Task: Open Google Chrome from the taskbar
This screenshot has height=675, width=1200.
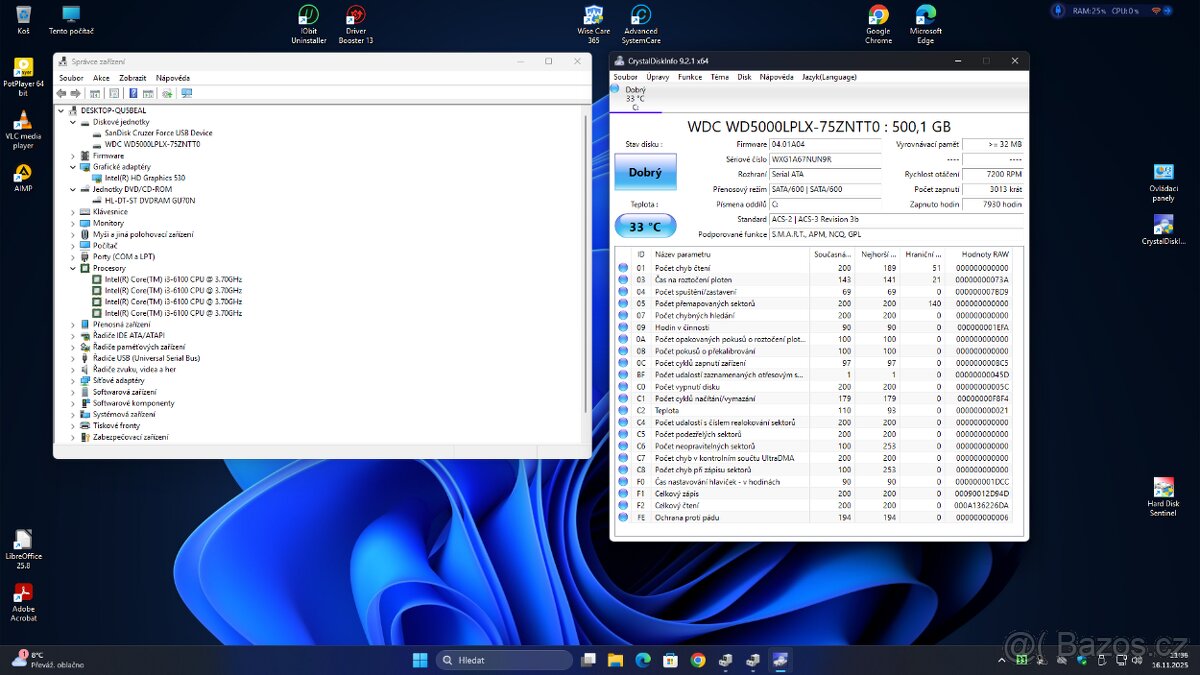Action: tap(698, 660)
